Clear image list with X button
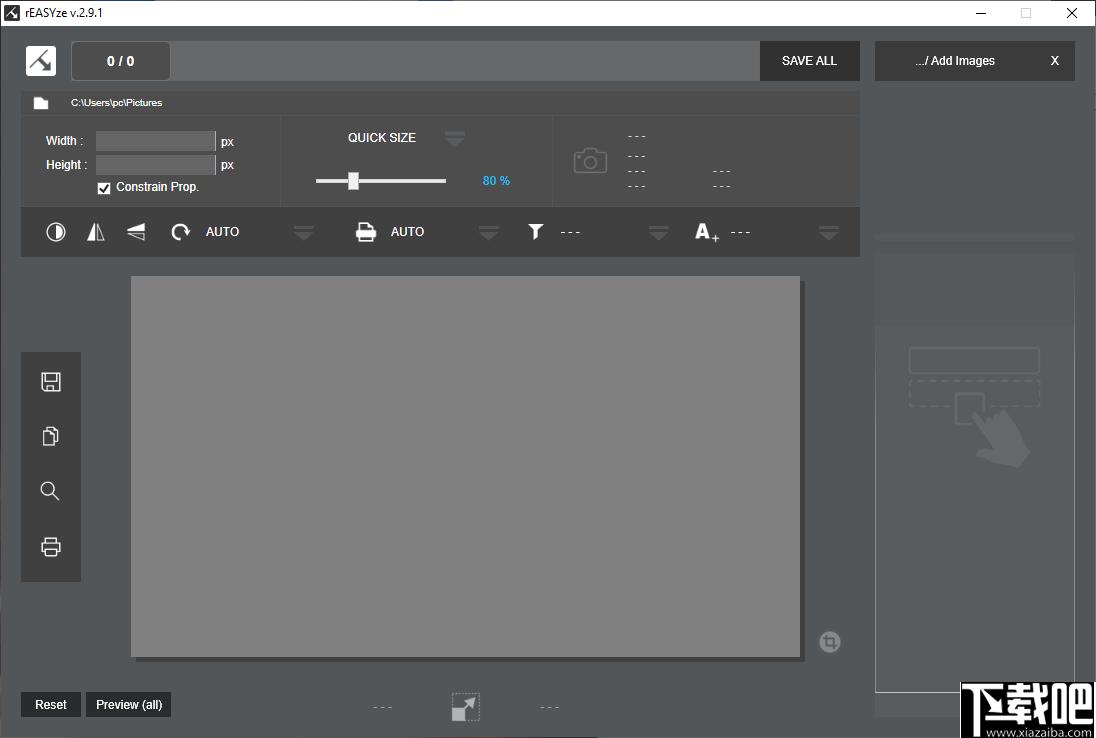This screenshot has width=1096, height=738. coord(1055,61)
